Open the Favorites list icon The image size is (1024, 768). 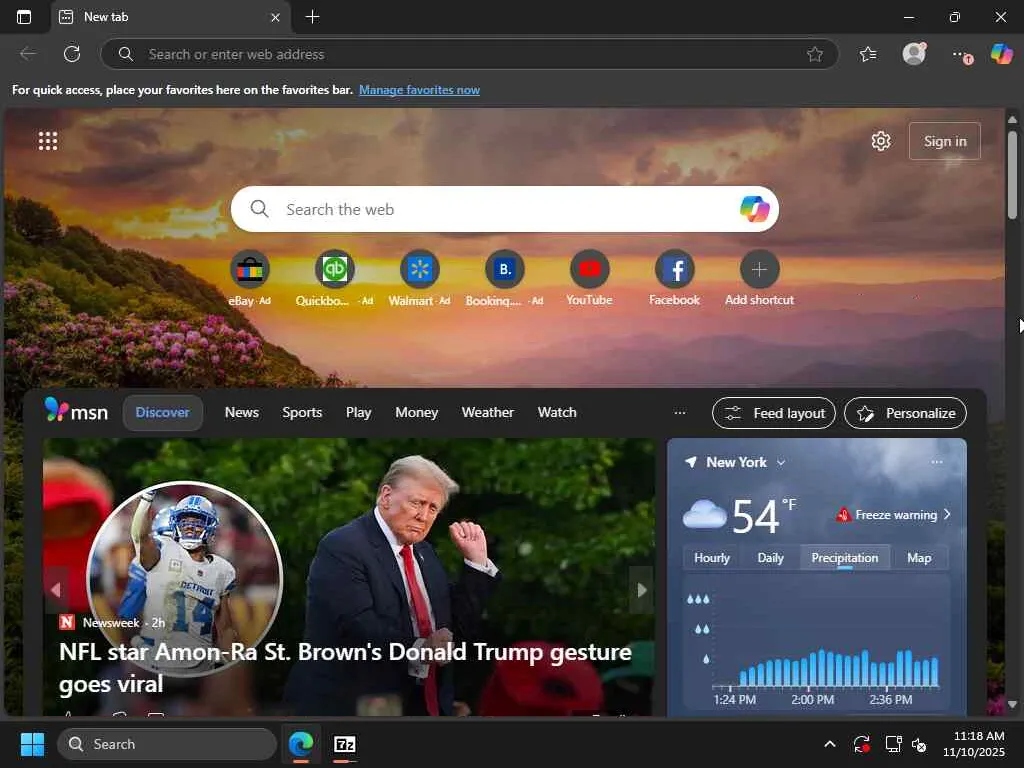pos(868,54)
